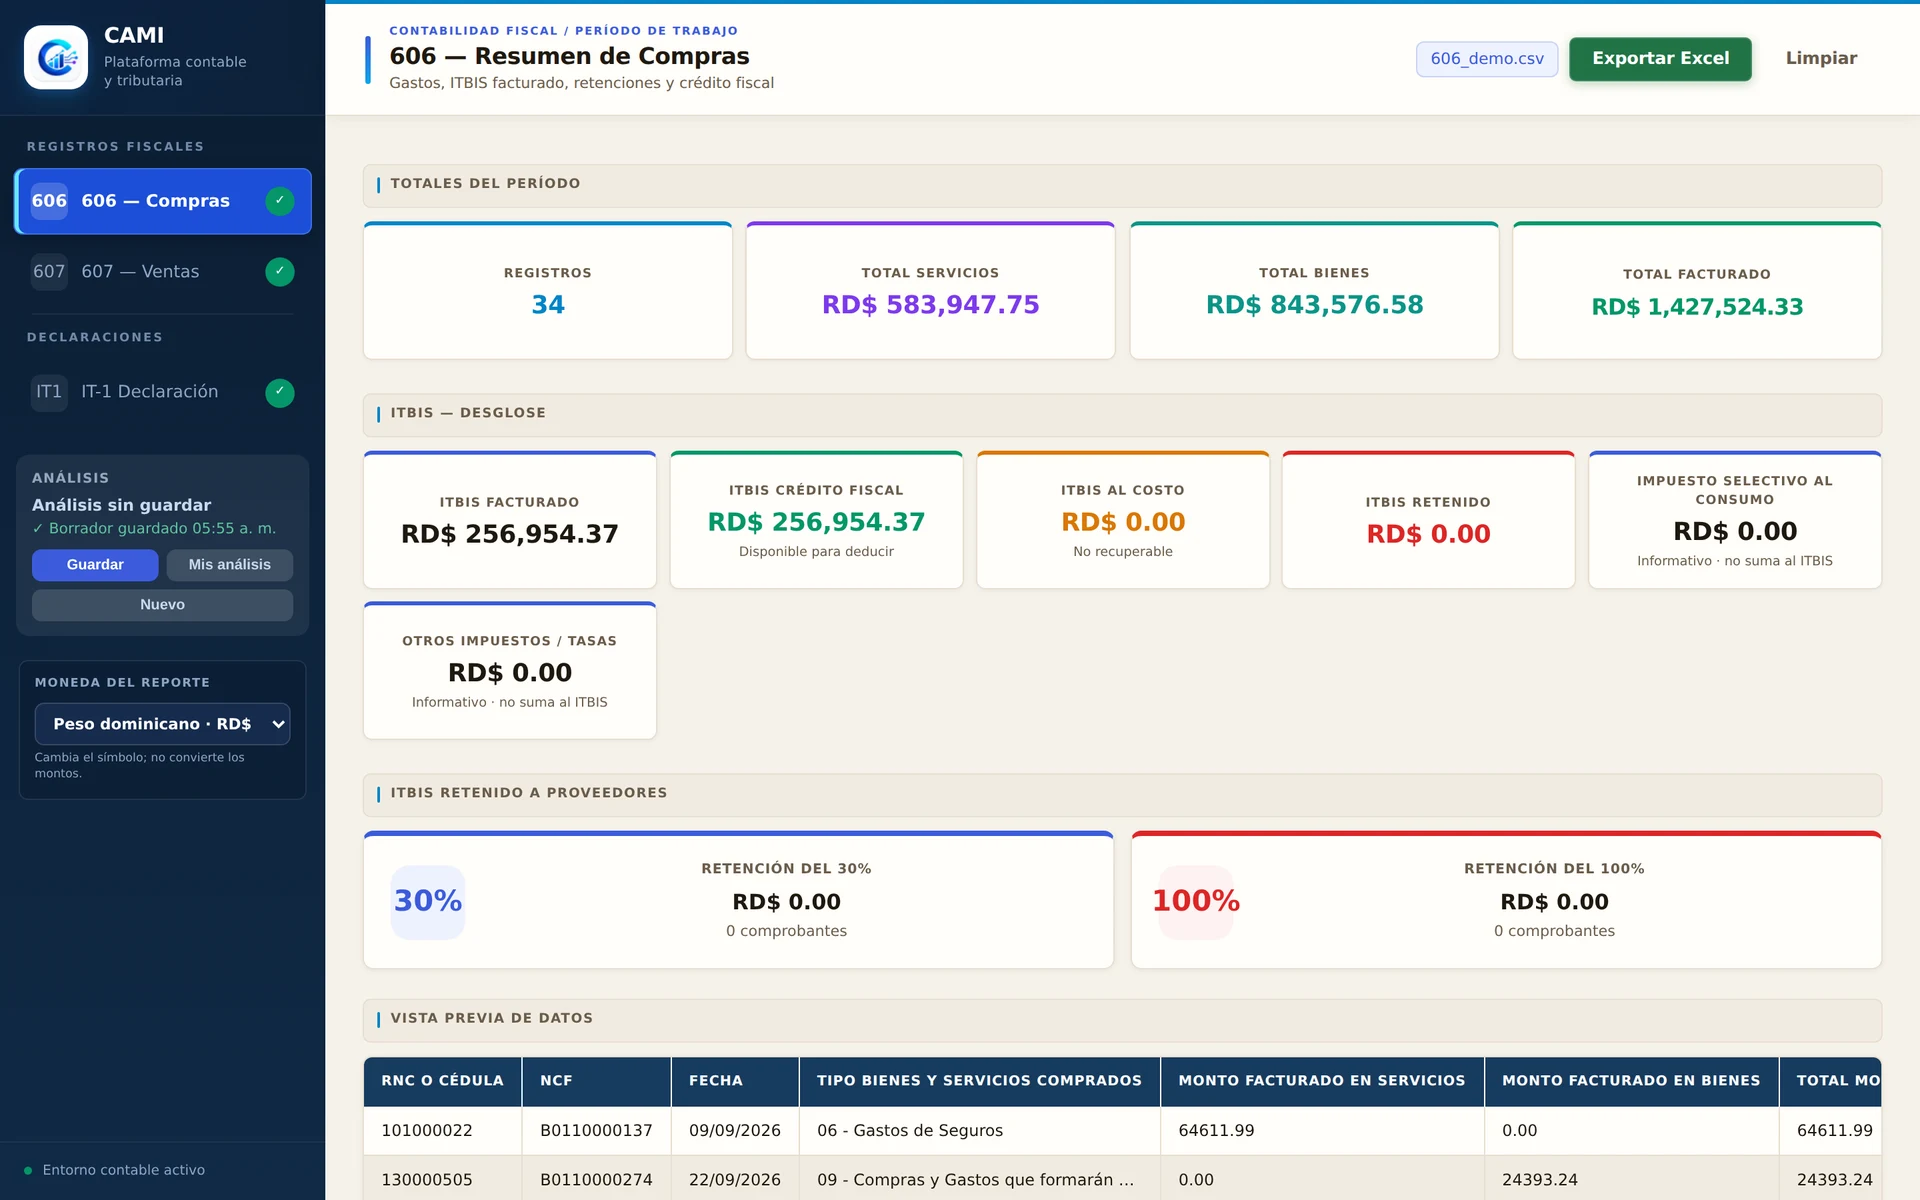Image resolution: width=1920 pixels, height=1200 pixels.
Task: Click the 100% retention badge
Action: point(1196,901)
